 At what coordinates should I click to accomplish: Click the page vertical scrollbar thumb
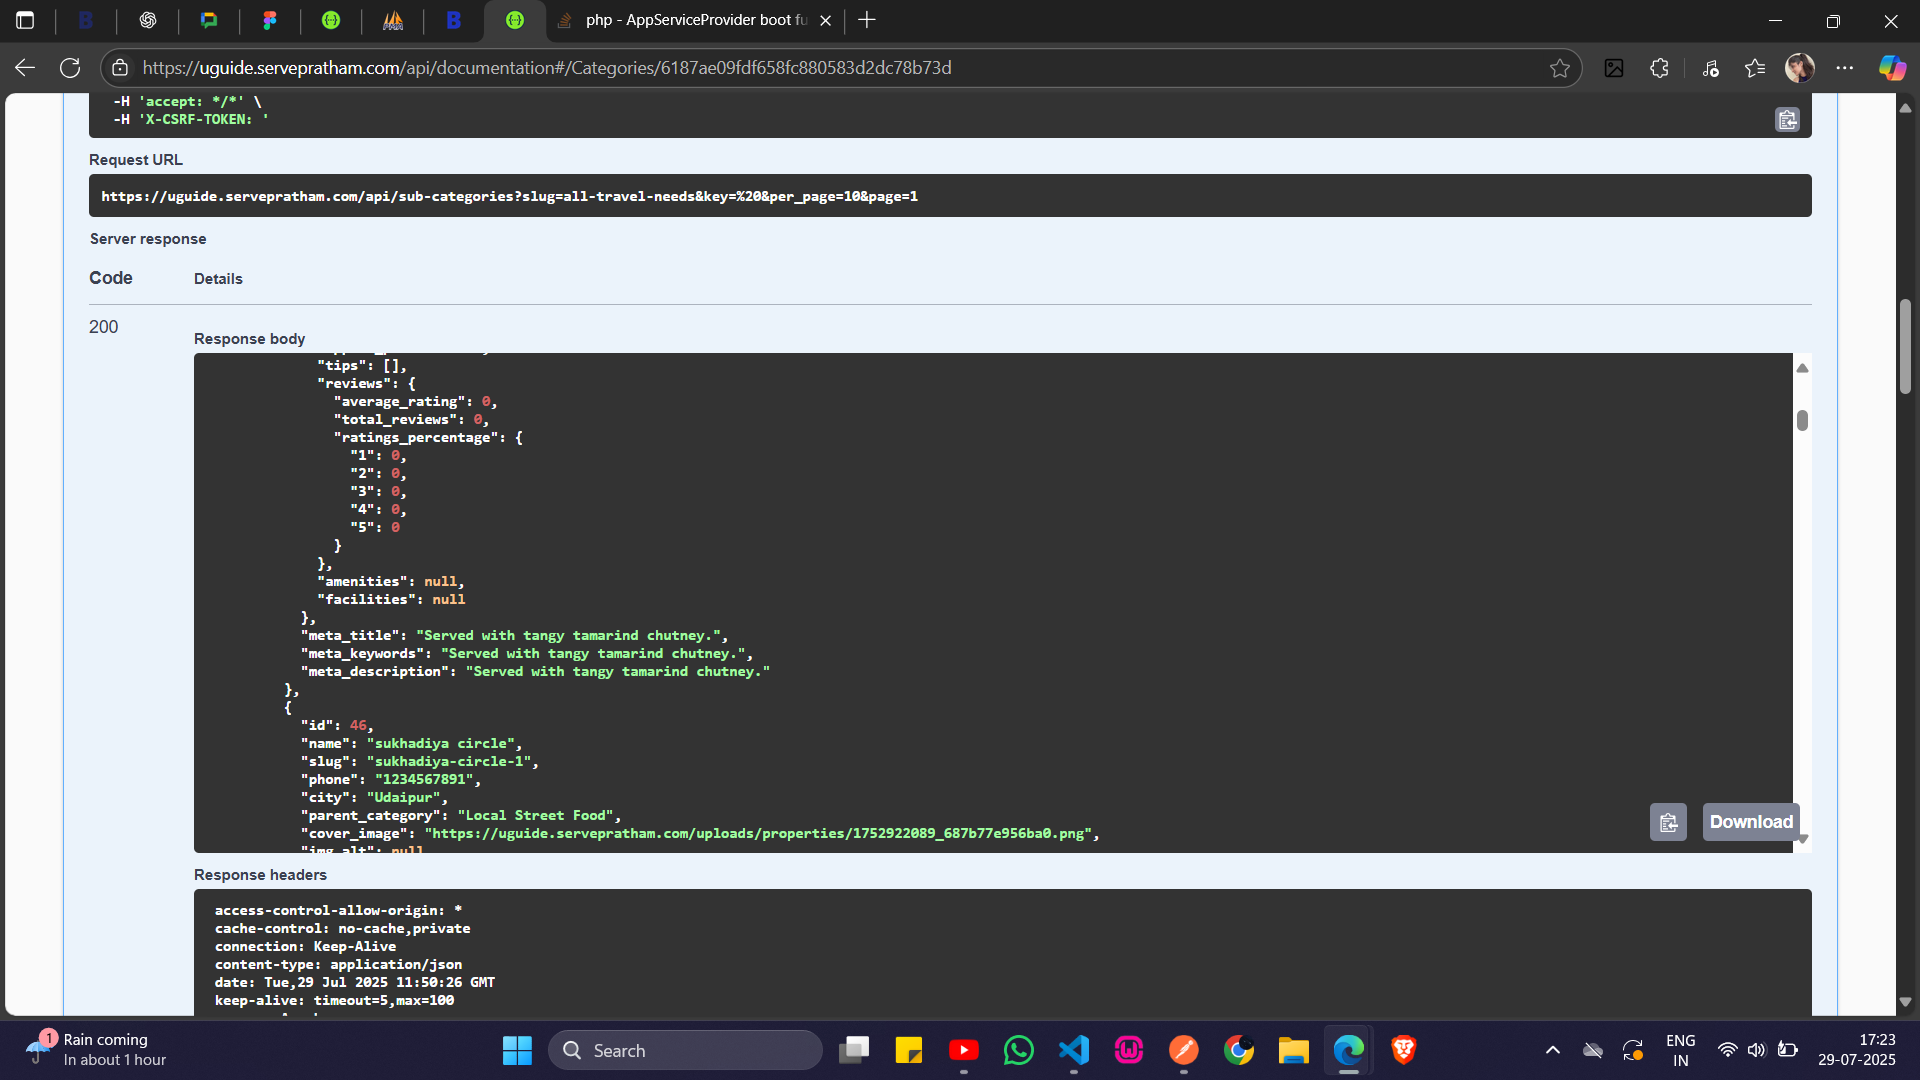click(x=1905, y=345)
